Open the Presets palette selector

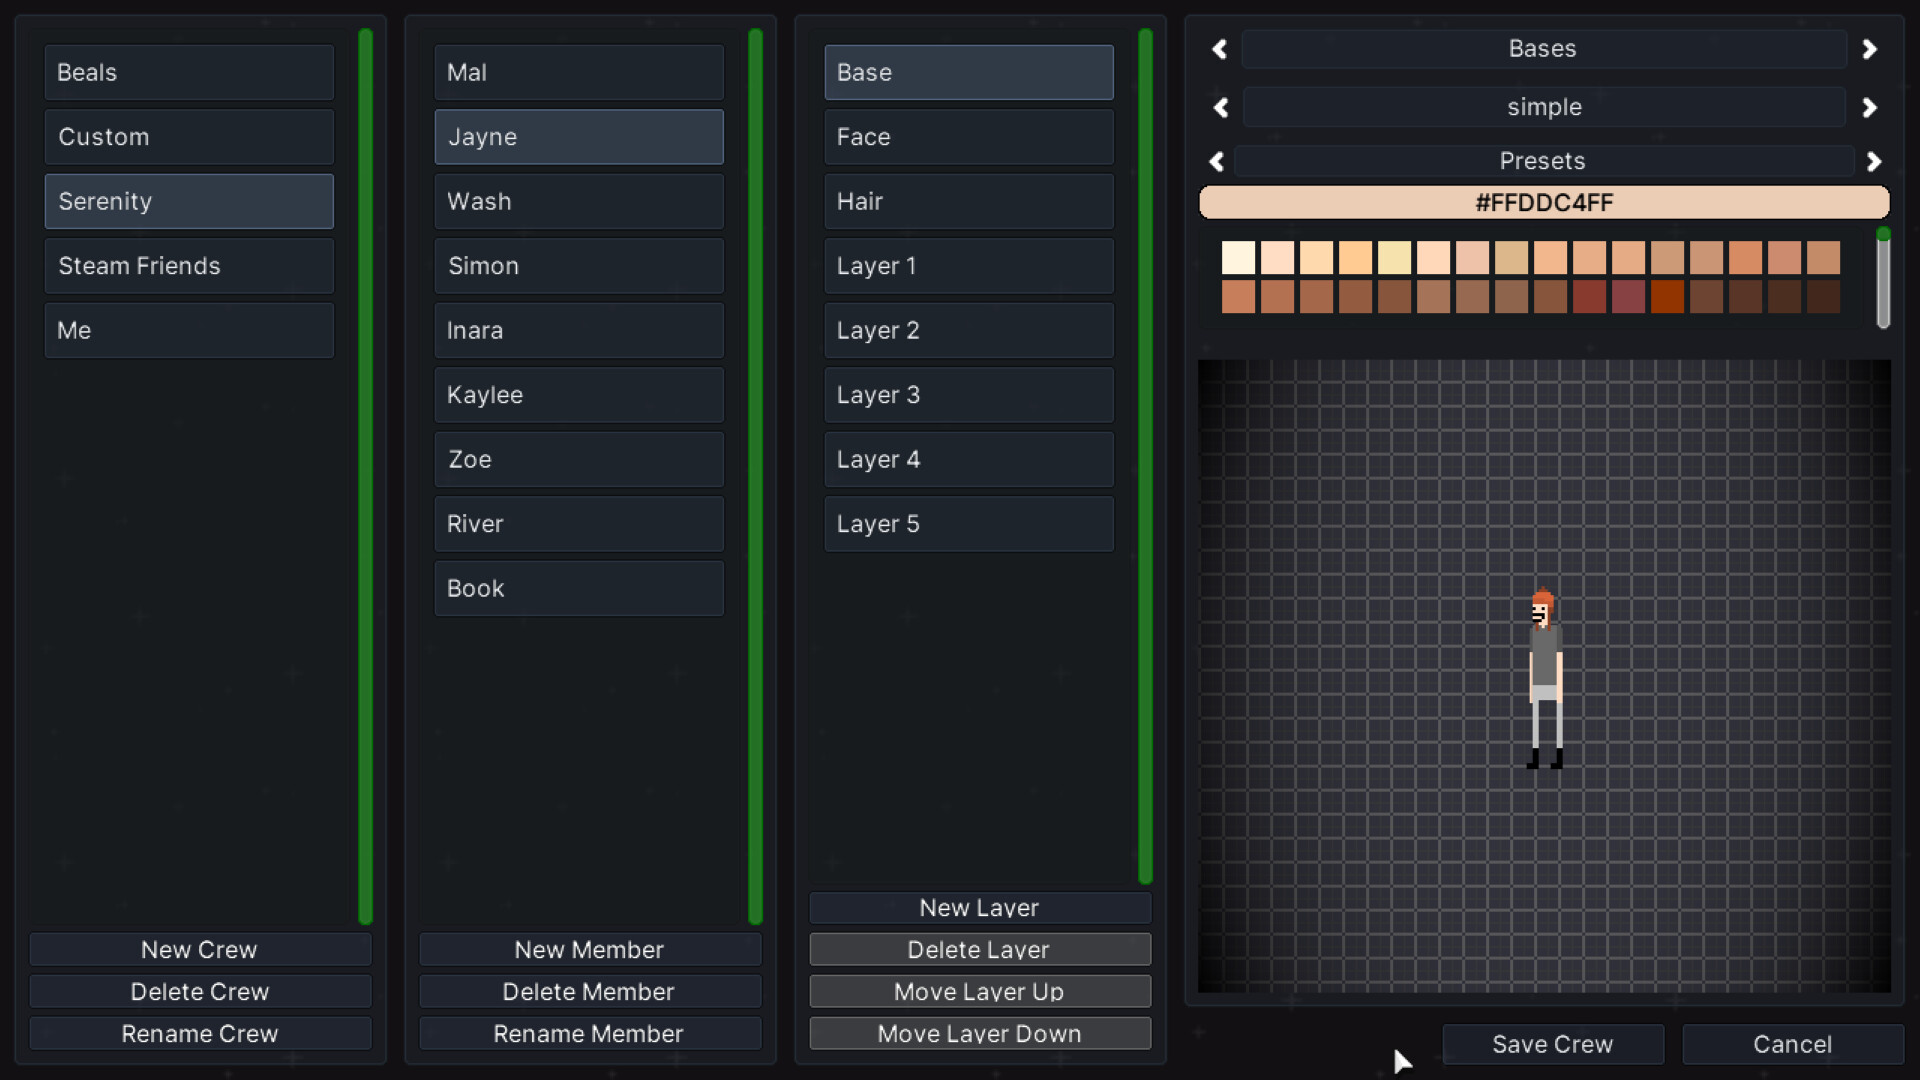(1543, 161)
